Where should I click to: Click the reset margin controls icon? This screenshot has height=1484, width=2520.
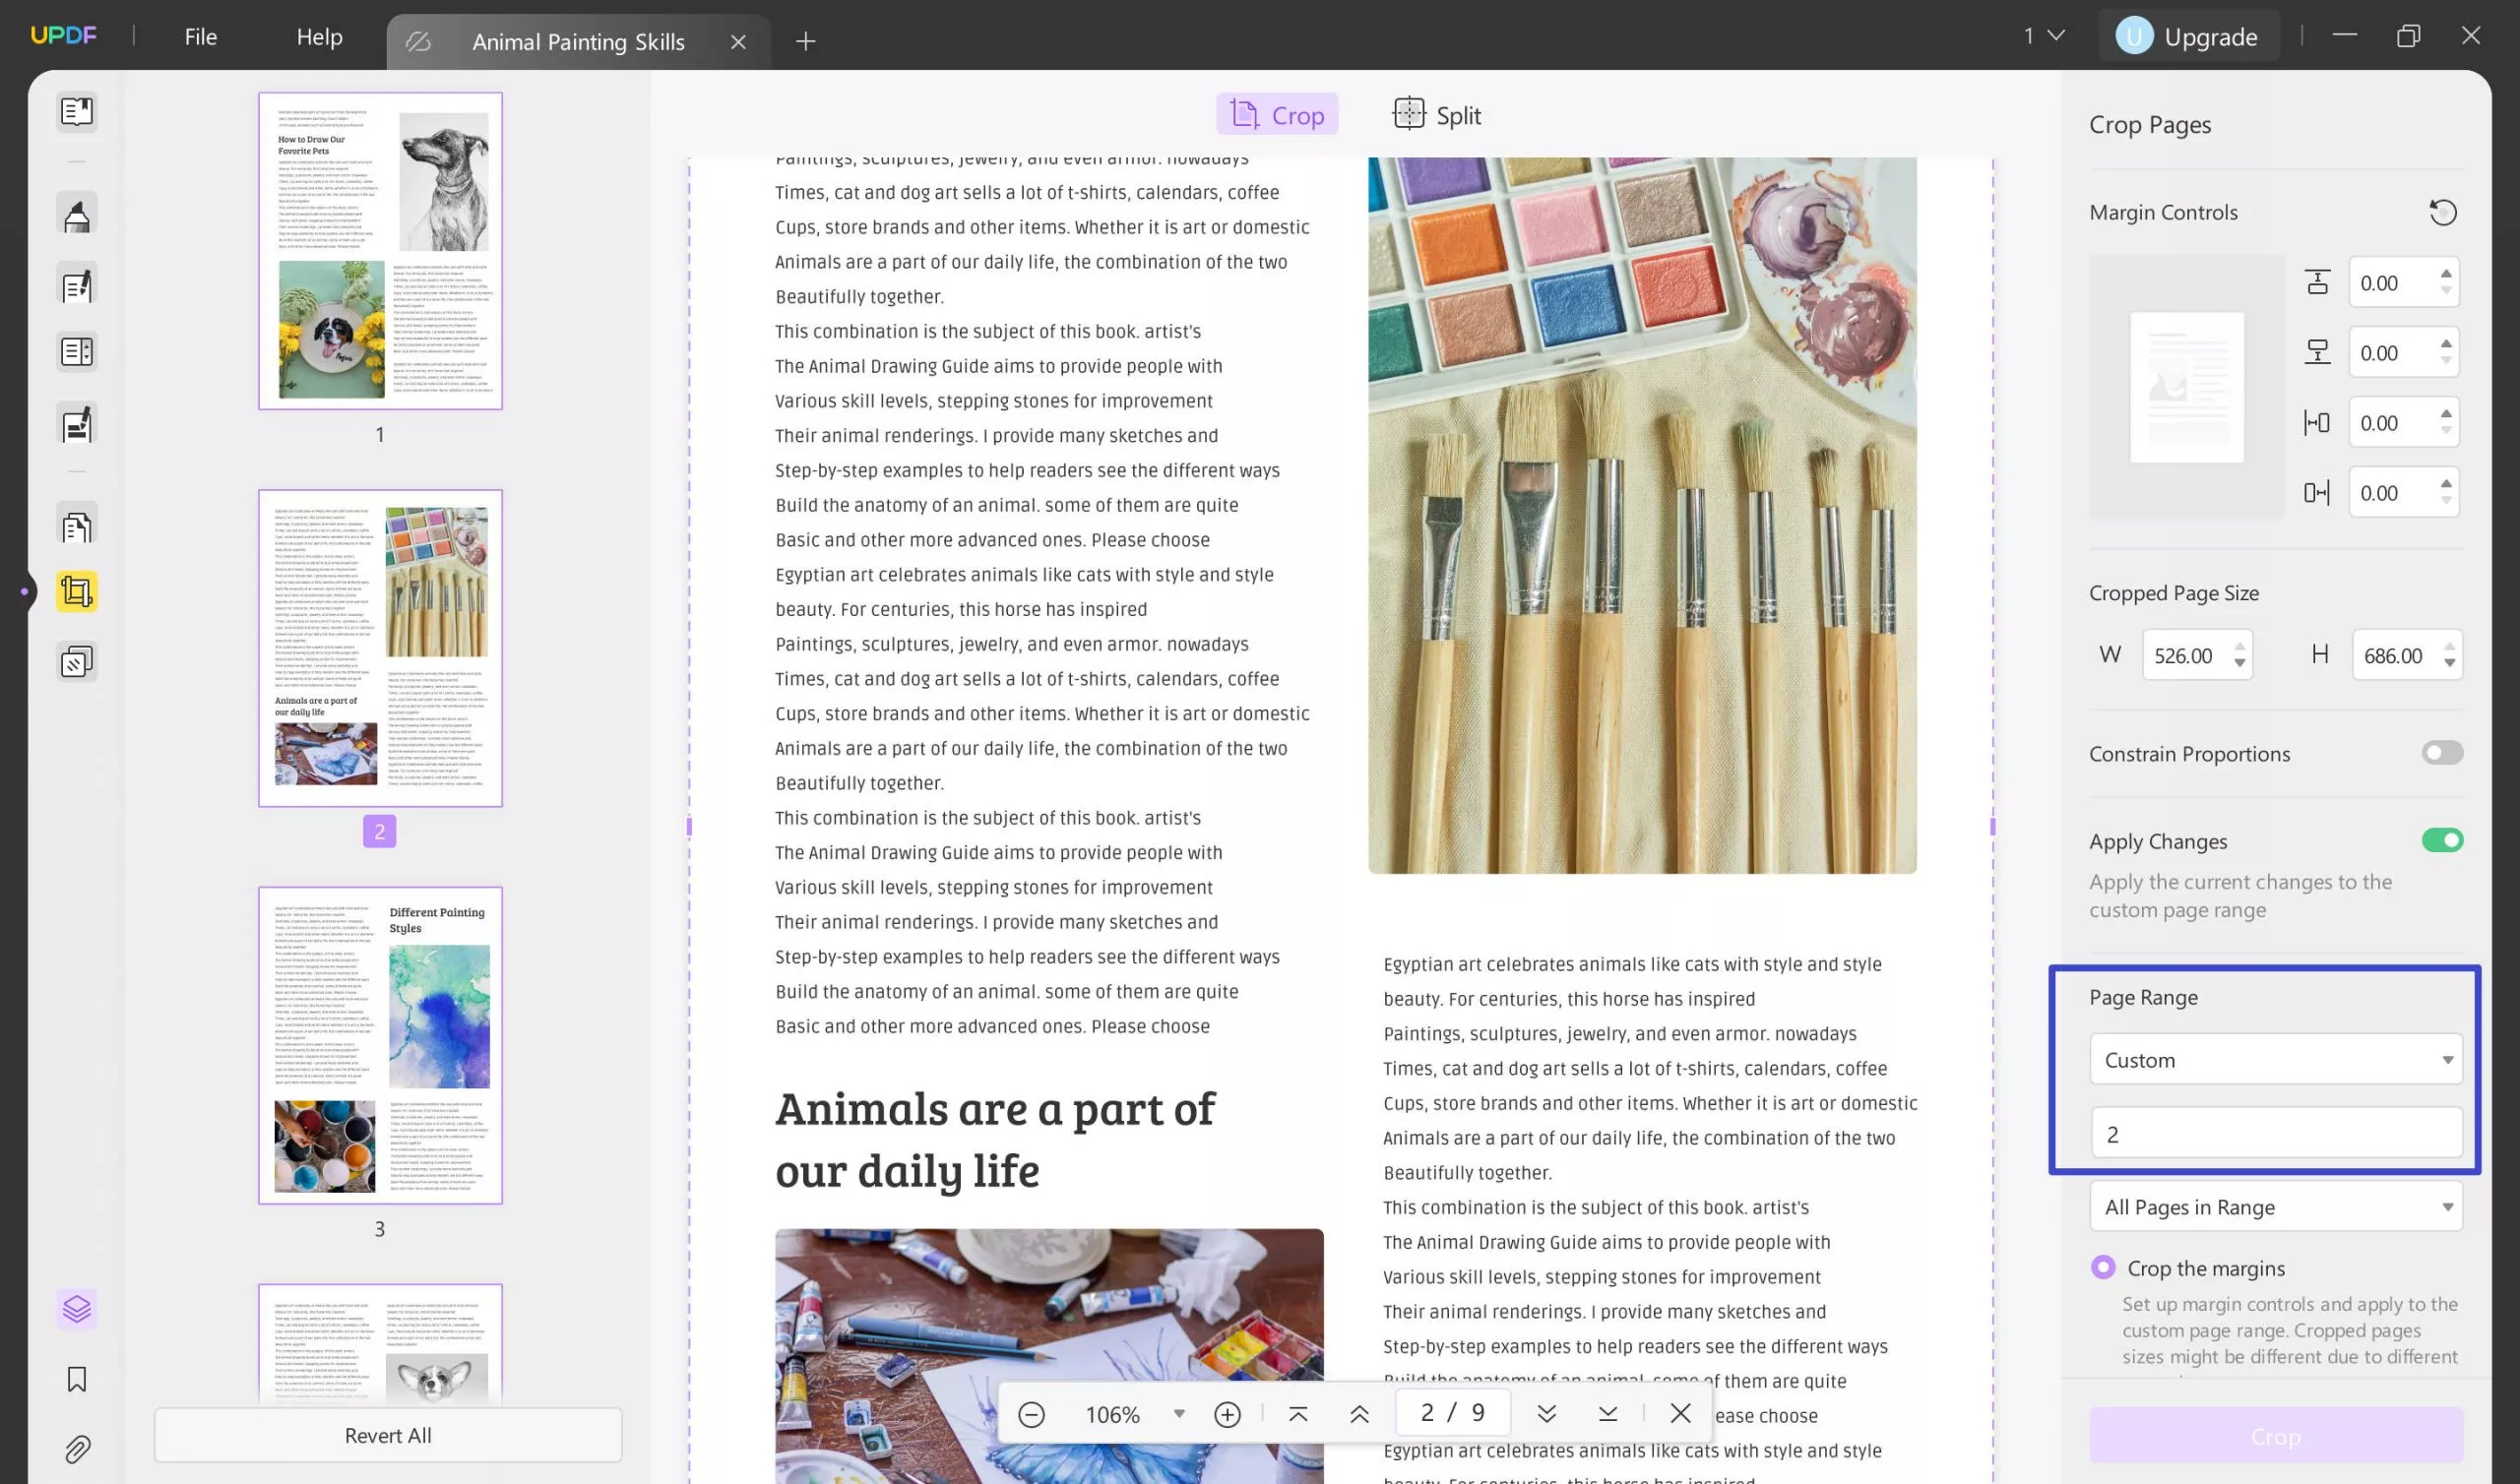pyautogui.click(x=2444, y=212)
